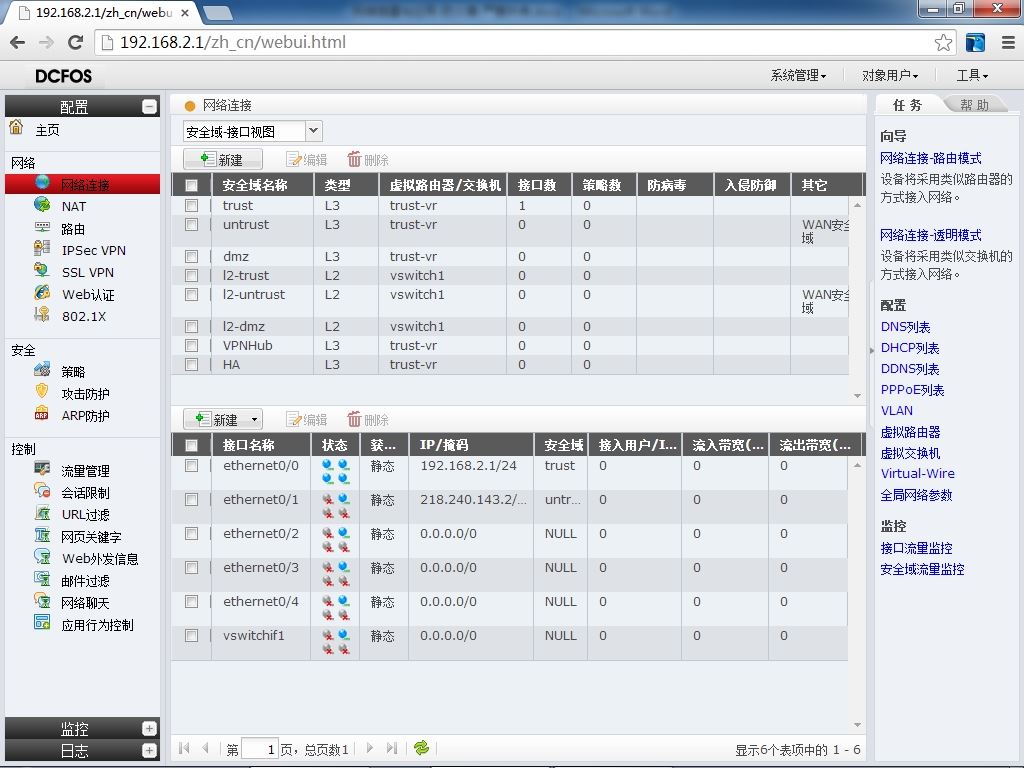Check the dmz zone checkbox

(191, 257)
